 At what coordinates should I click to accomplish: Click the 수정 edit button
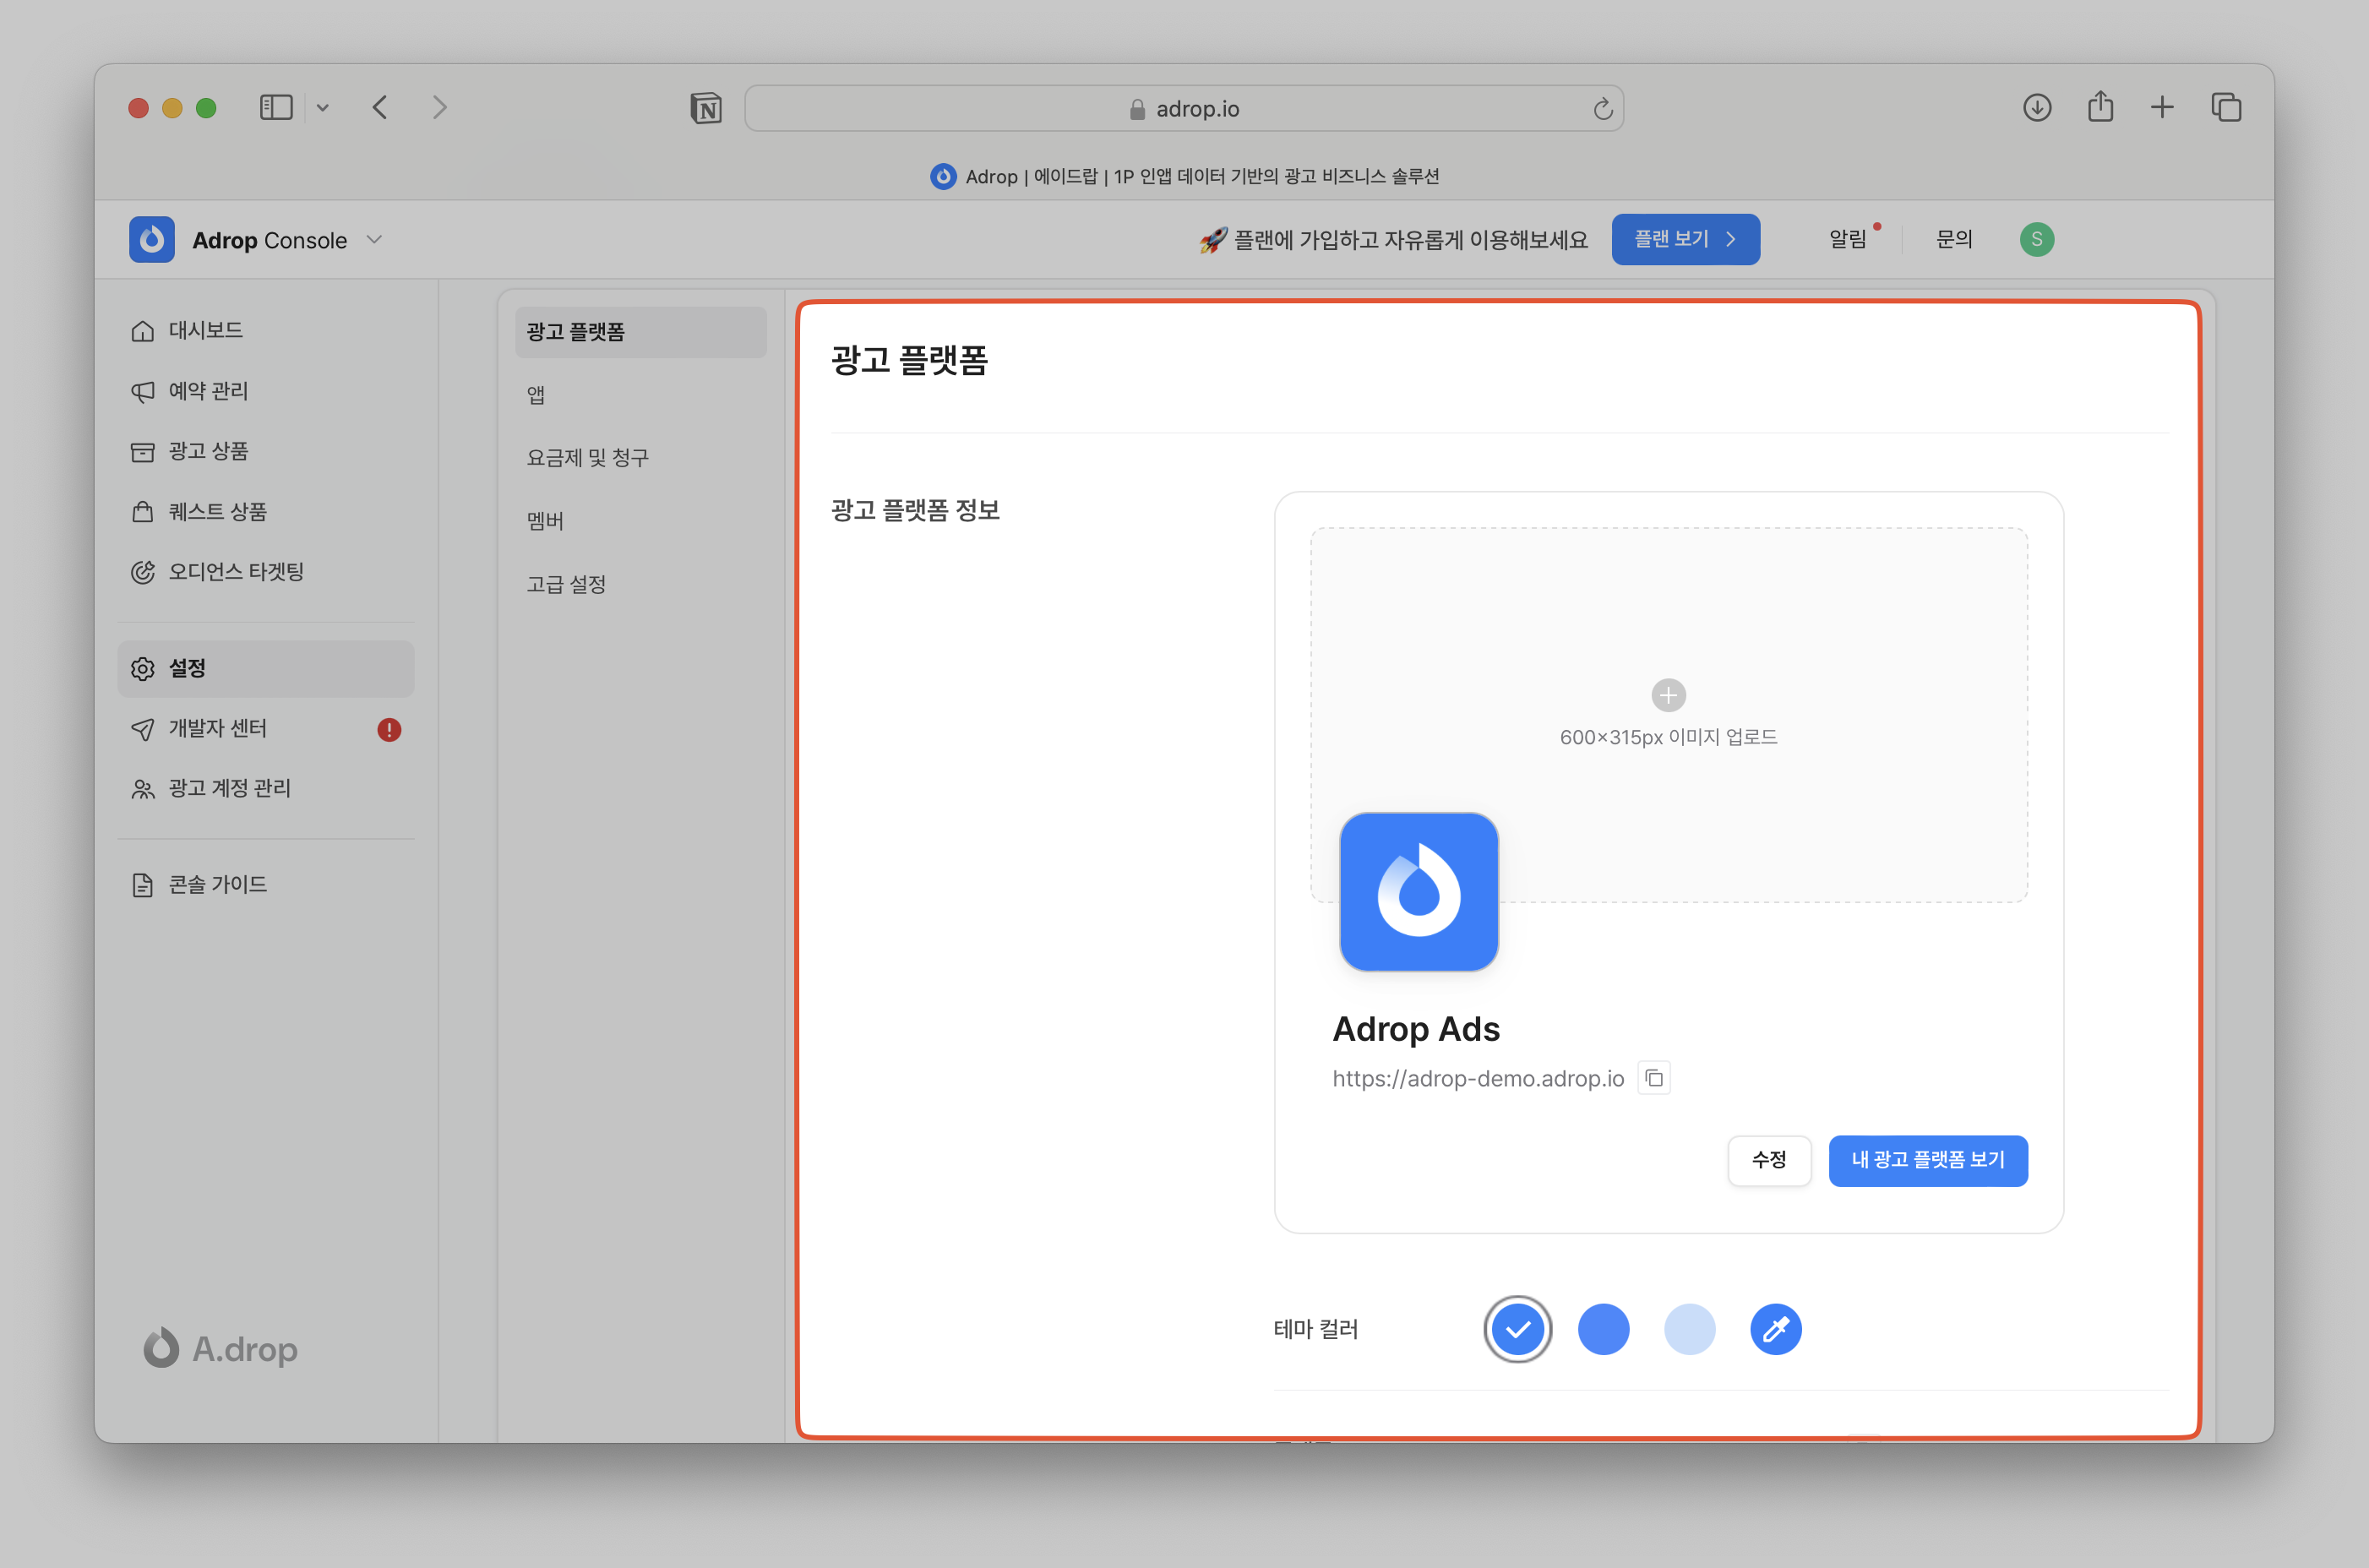[x=1768, y=1160]
